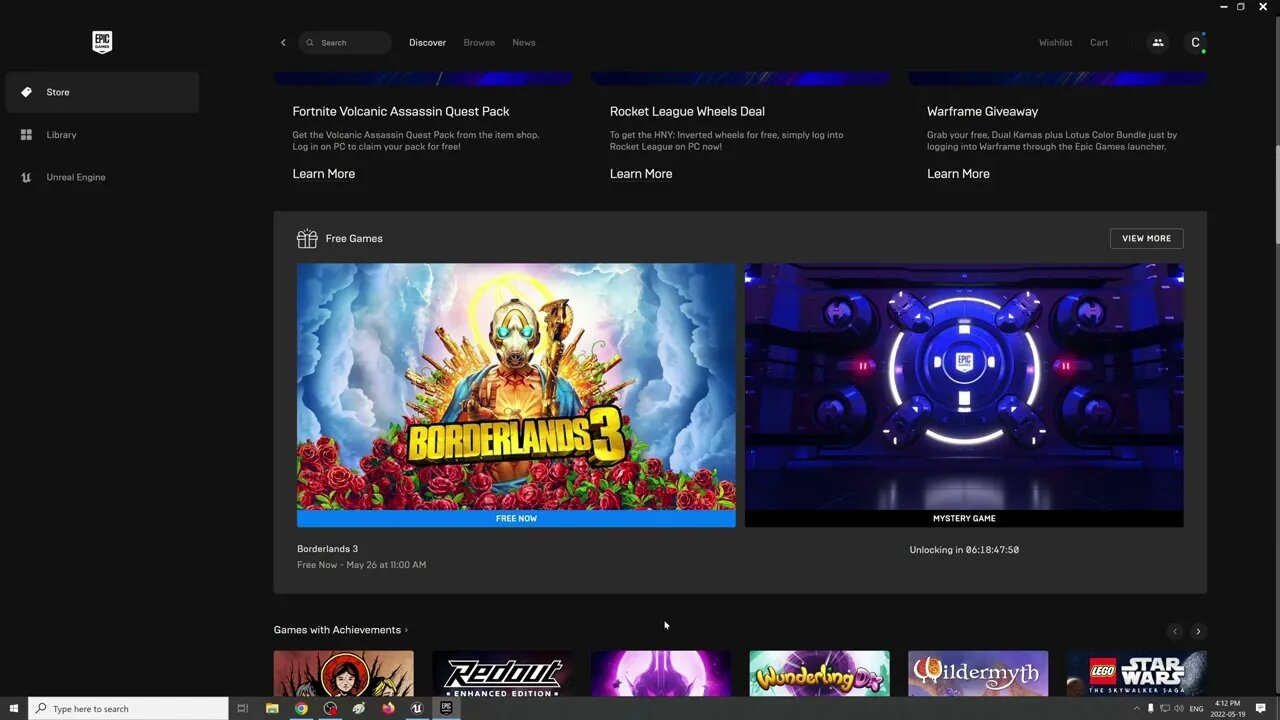Open the Store section in sidebar

tap(102, 92)
